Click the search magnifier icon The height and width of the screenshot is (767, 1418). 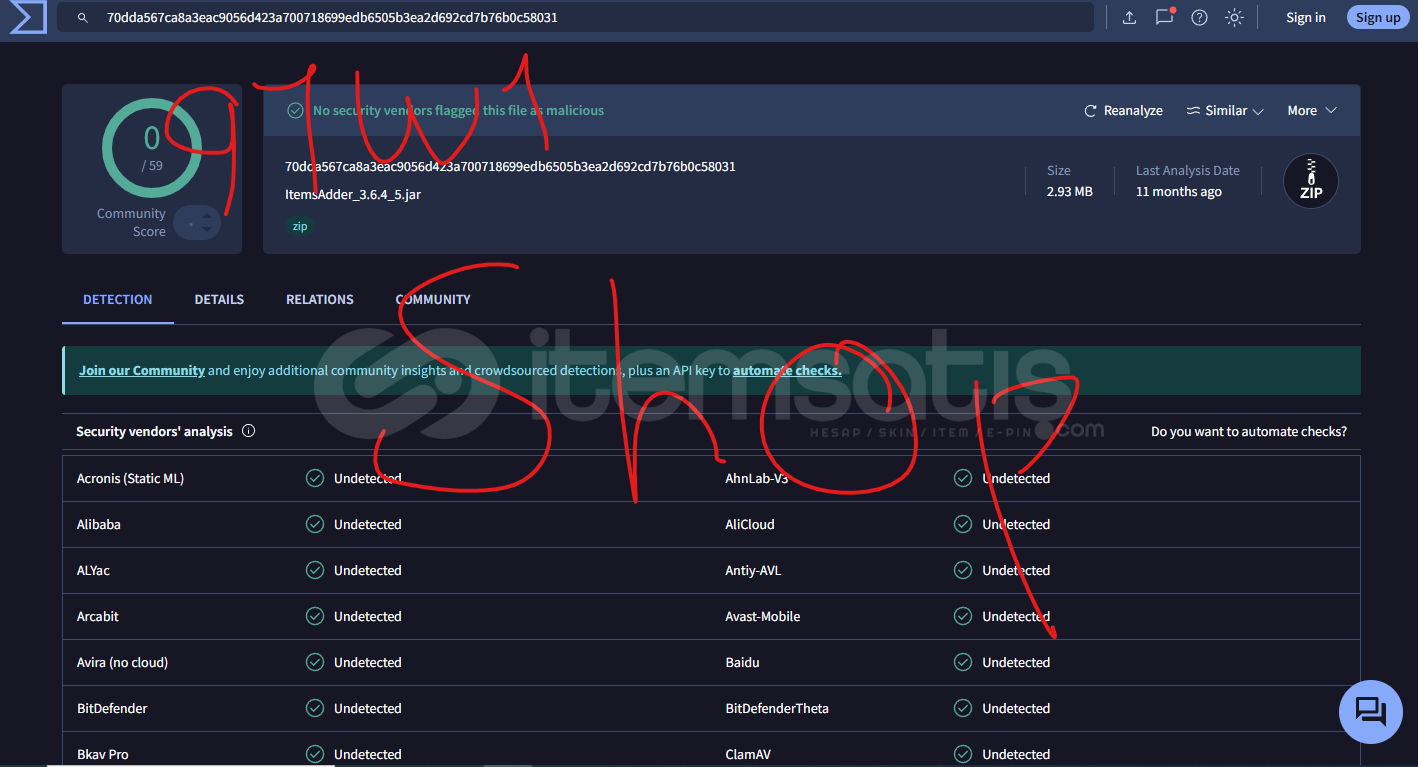tap(83, 18)
